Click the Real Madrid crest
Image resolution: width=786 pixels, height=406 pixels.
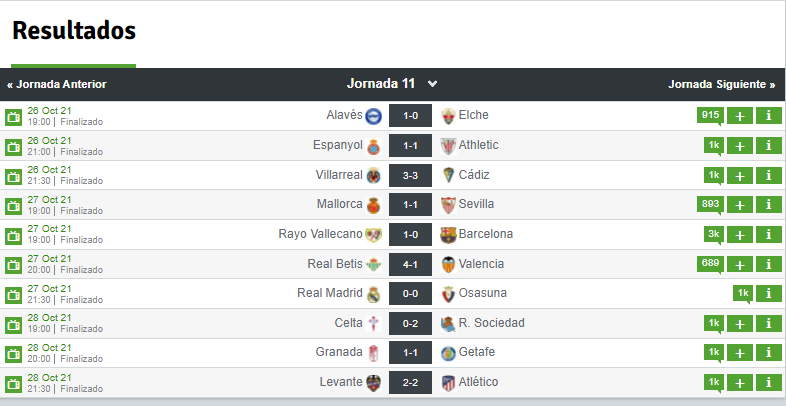(x=373, y=294)
